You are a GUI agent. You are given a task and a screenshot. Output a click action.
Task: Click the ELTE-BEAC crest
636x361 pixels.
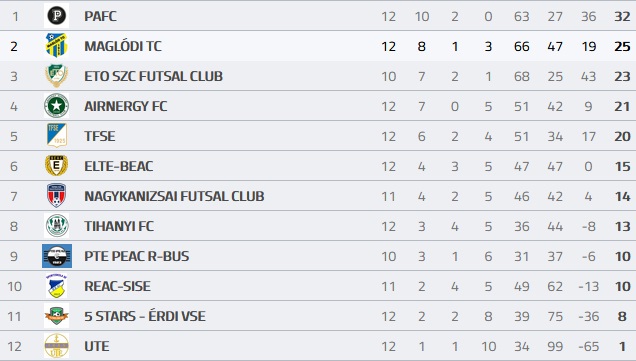coord(56,165)
